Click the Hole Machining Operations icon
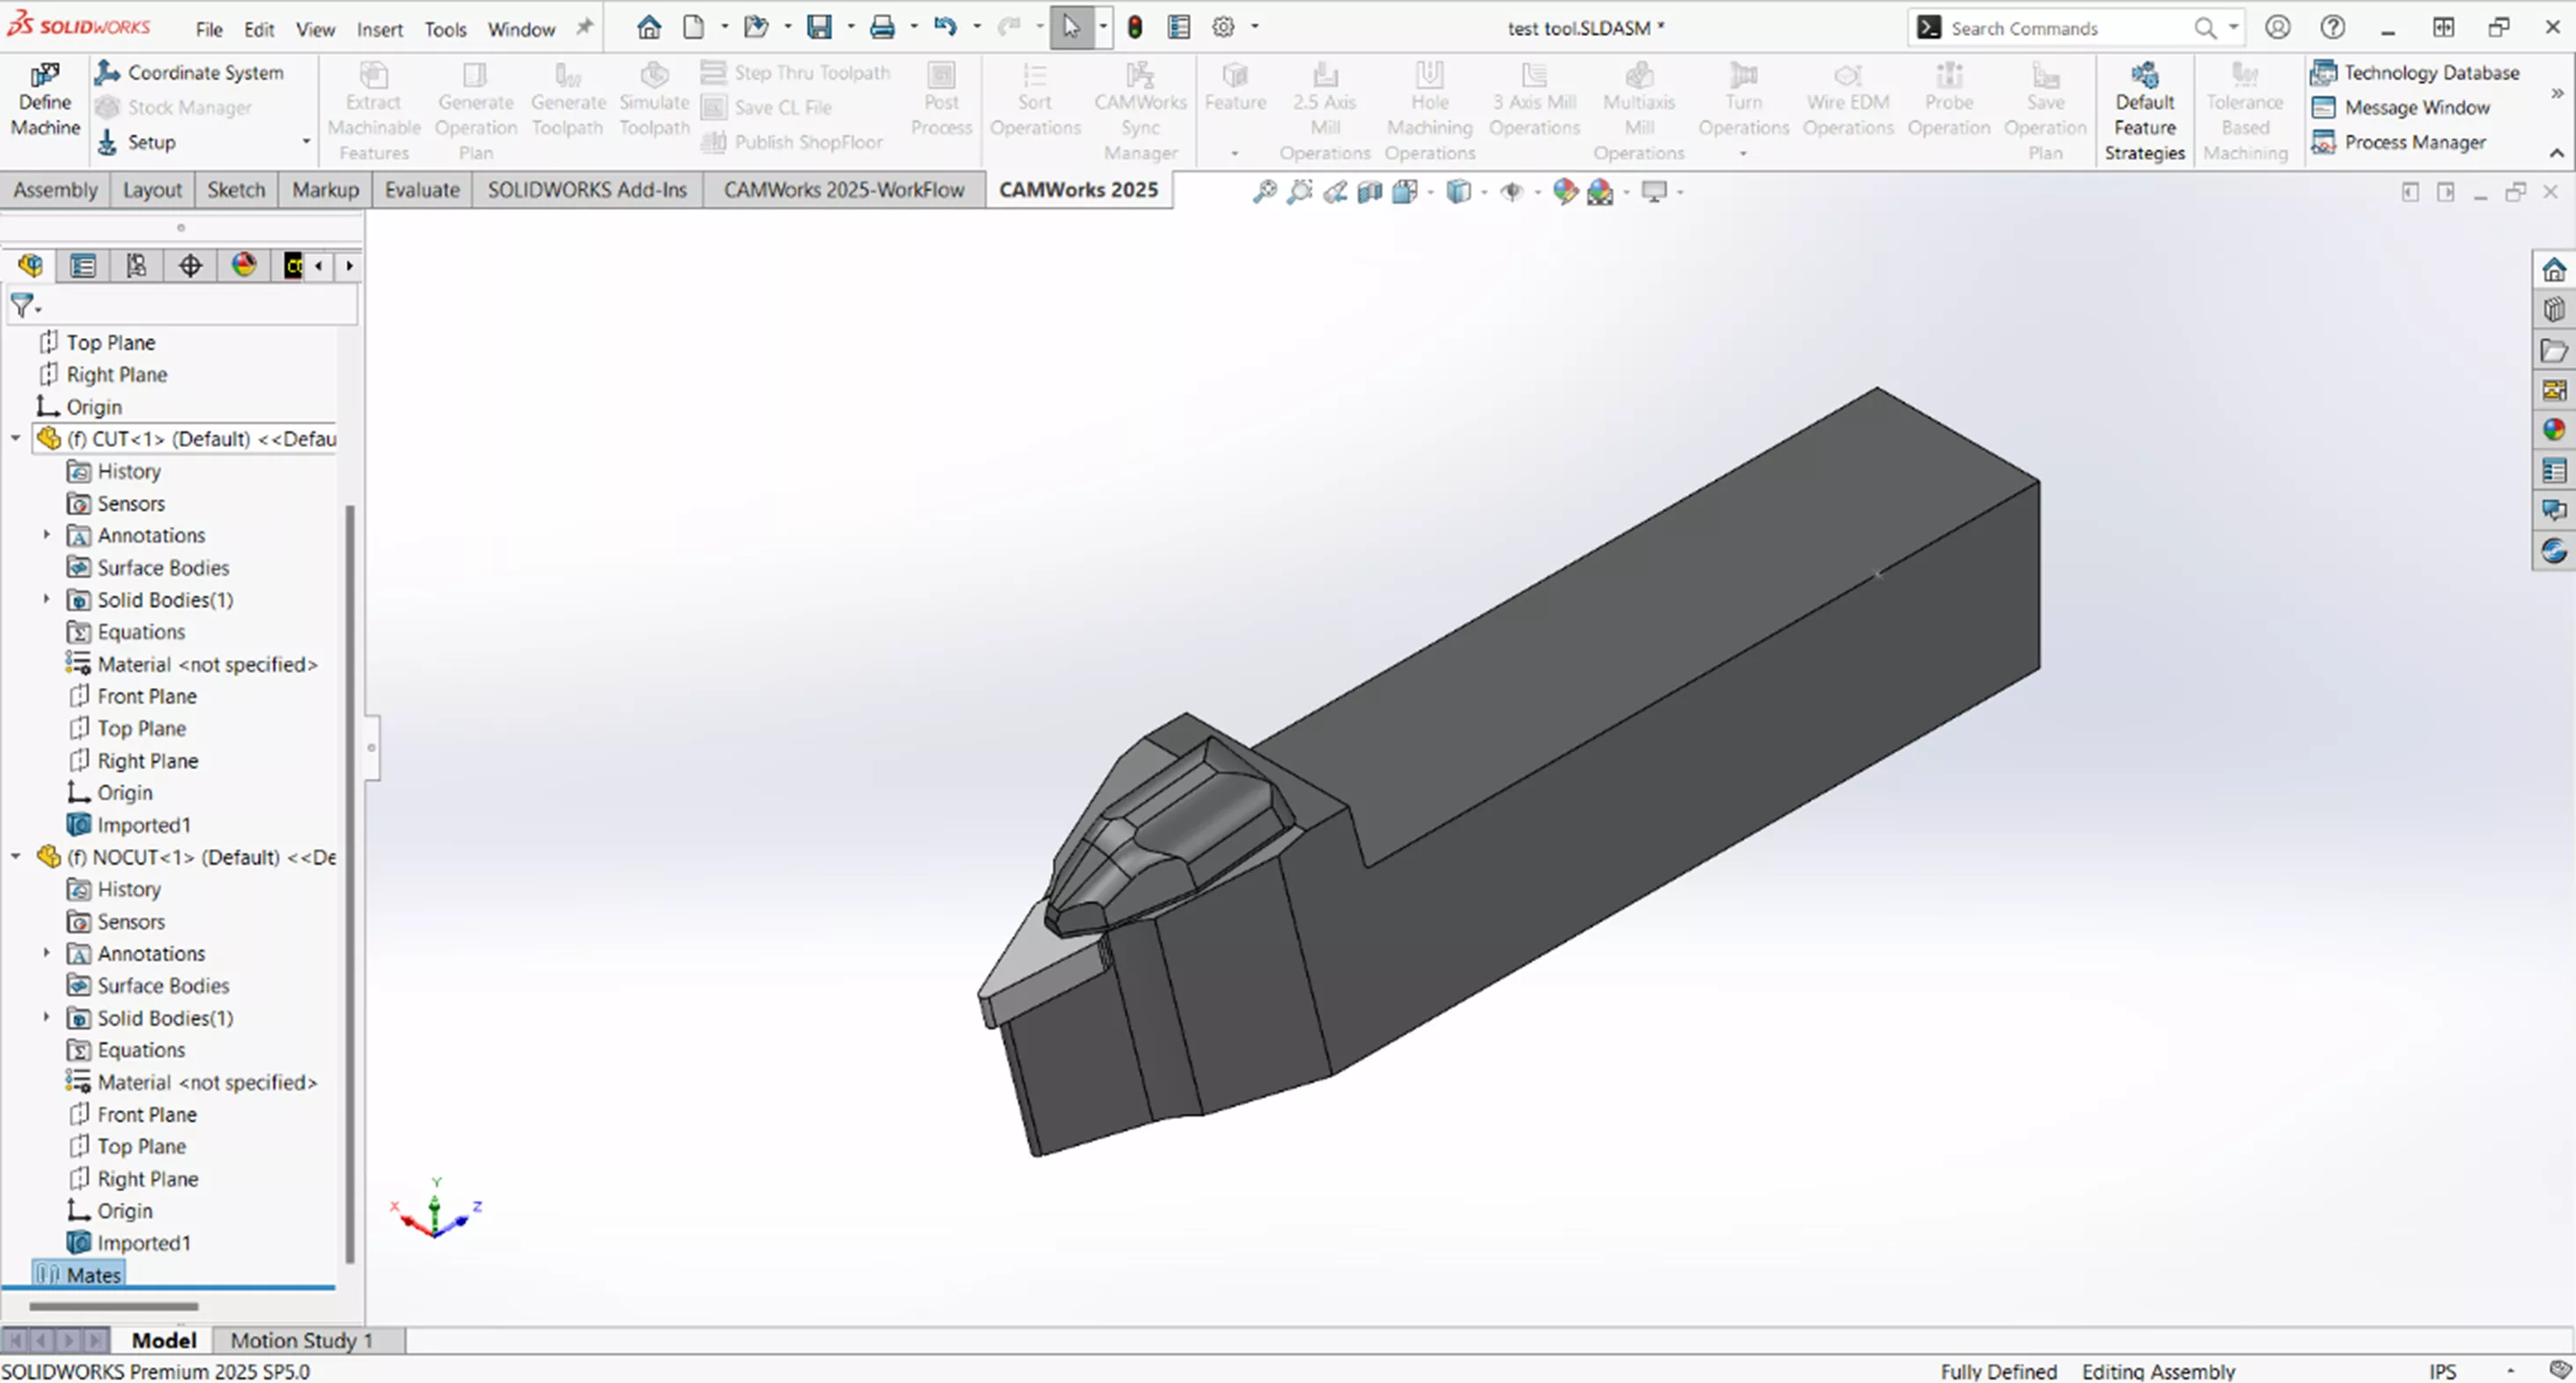The height and width of the screenshot is (1383, 2576). [1429, 100]
